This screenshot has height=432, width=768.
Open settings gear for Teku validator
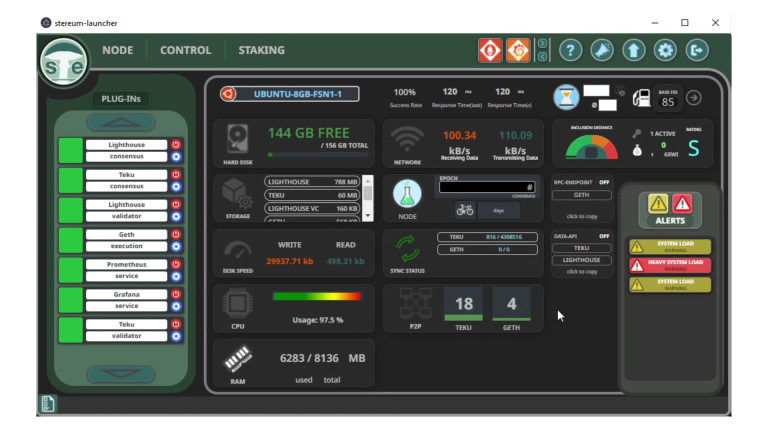176,336
